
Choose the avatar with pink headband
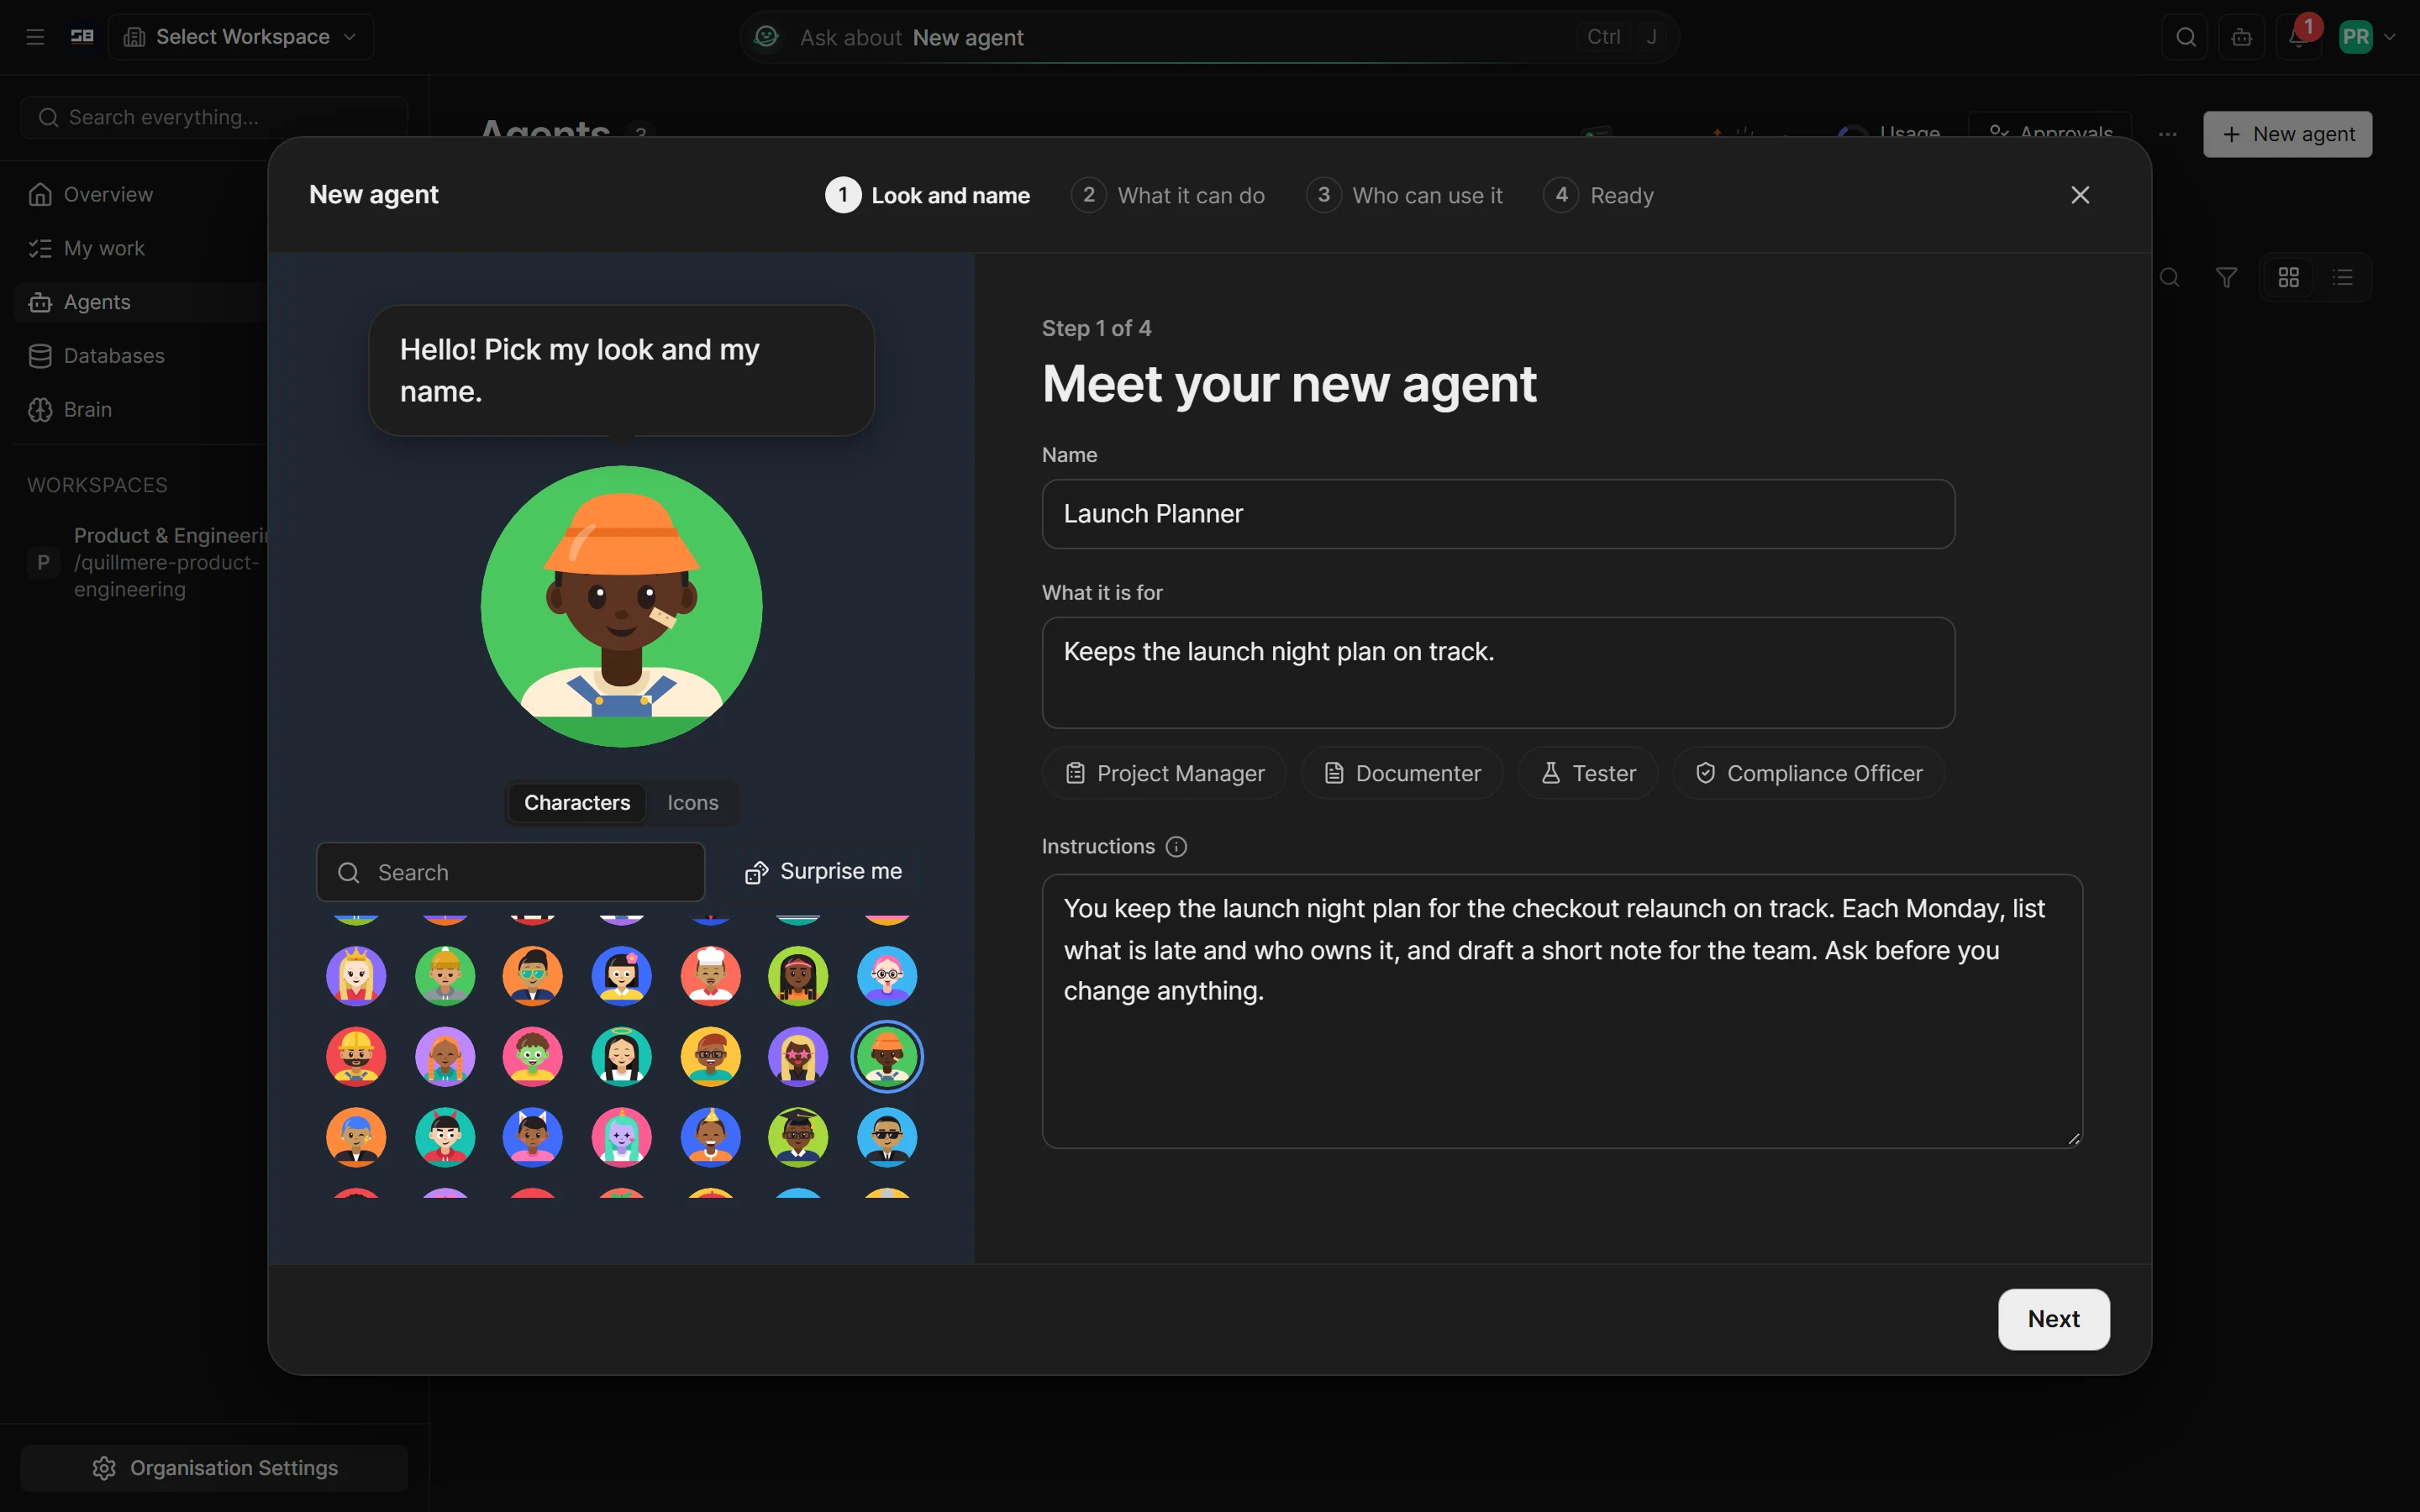click(798, 976)
